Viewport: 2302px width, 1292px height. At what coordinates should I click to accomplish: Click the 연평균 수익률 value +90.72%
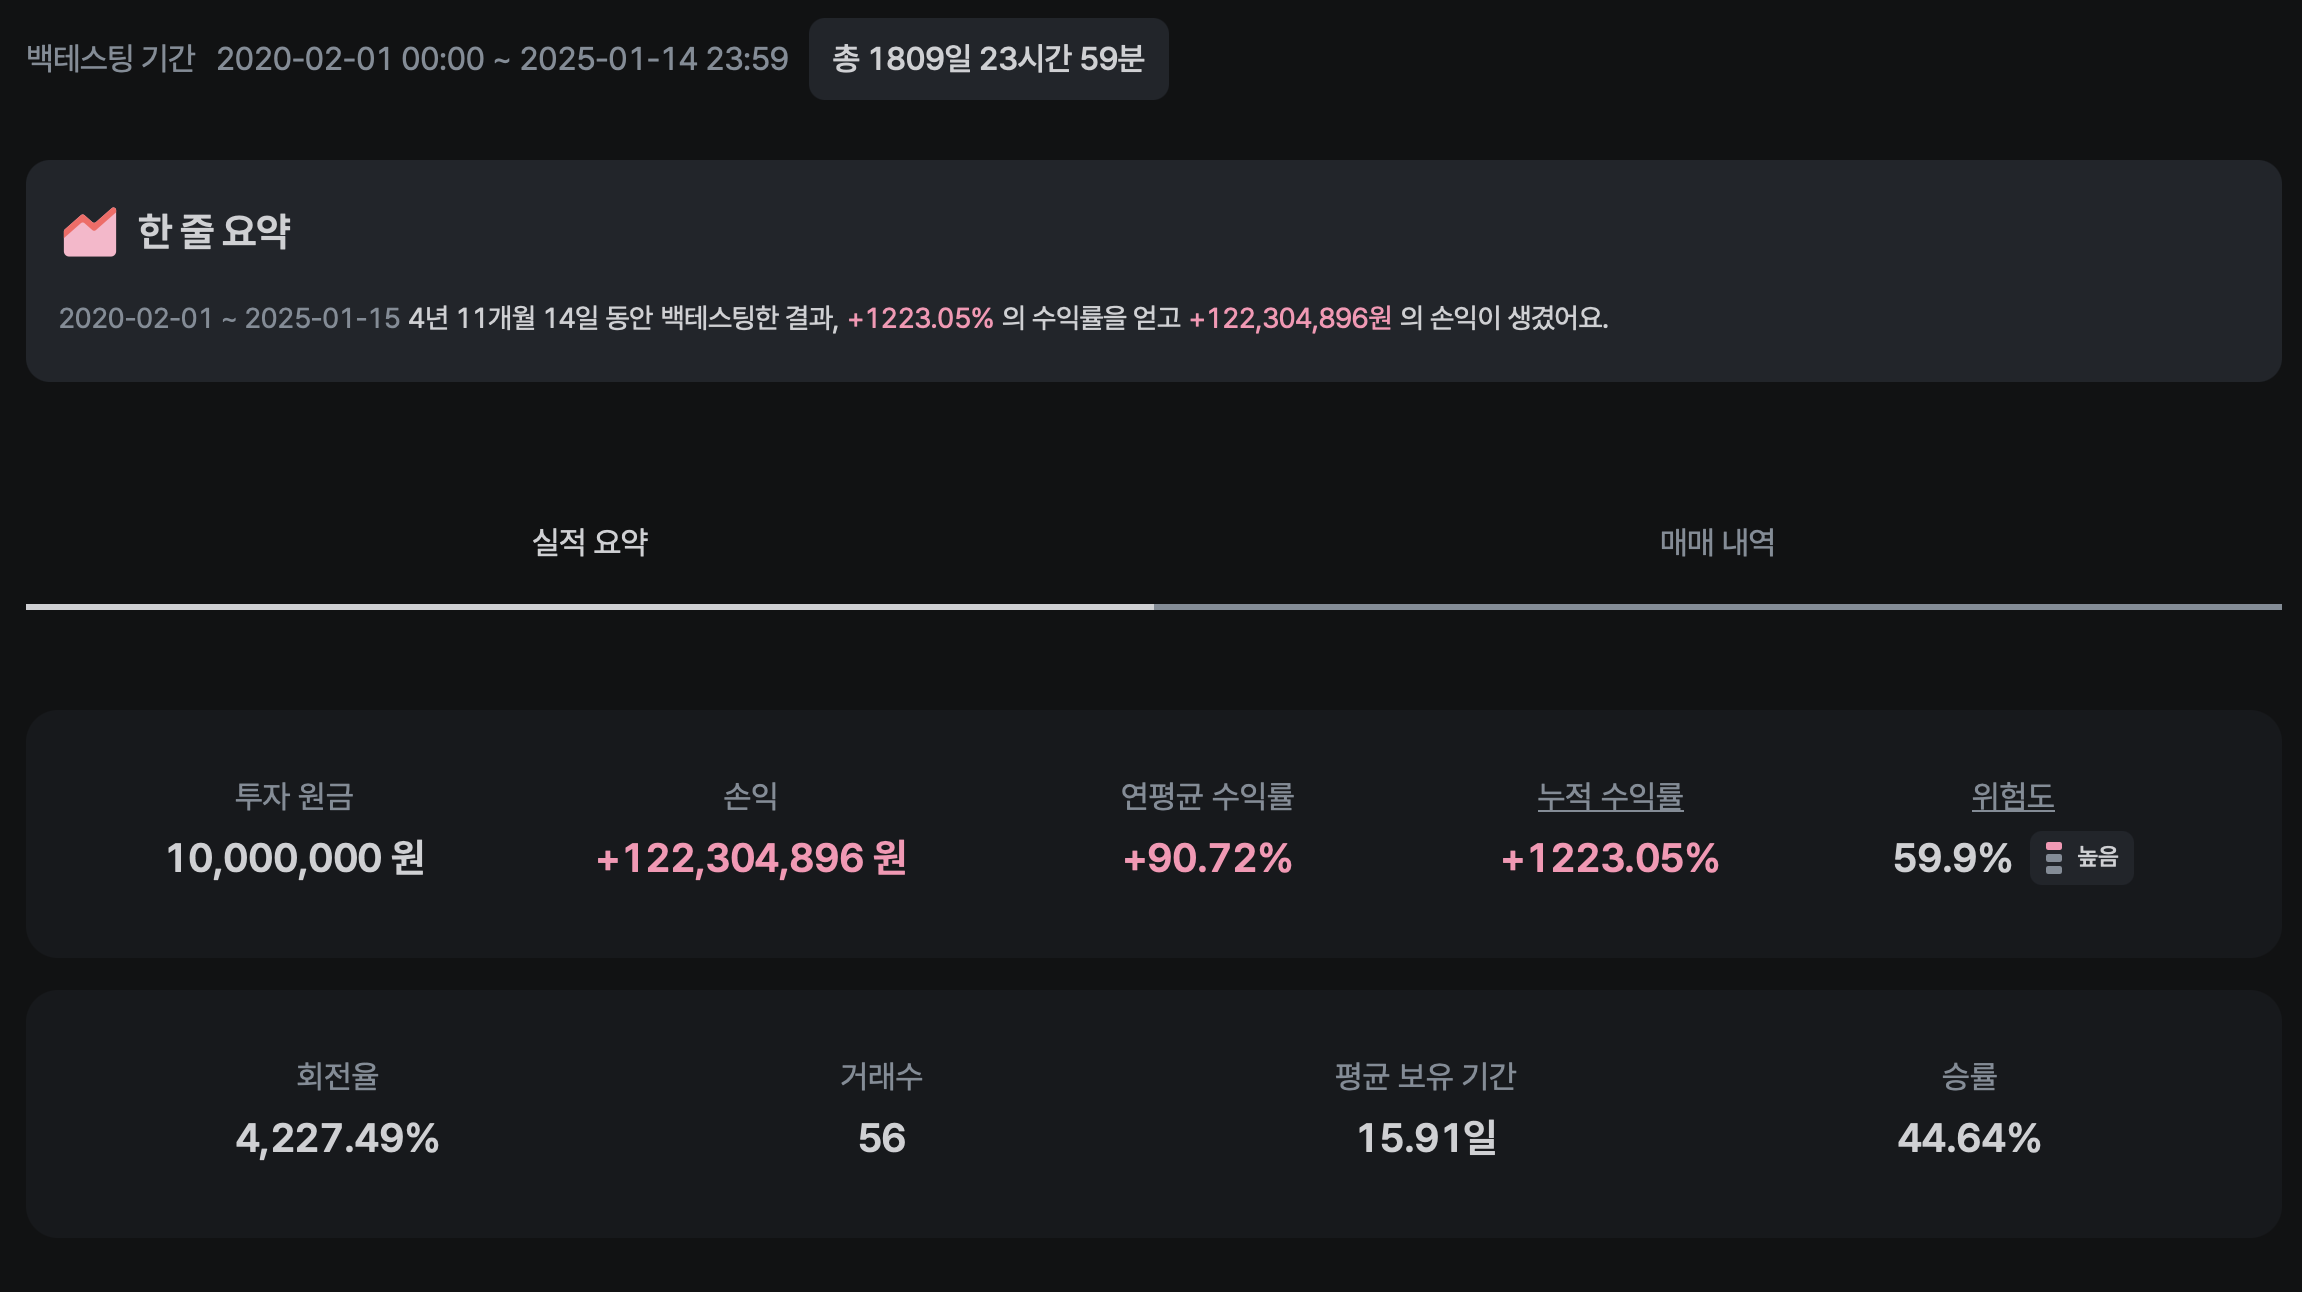click(1207, 858)
